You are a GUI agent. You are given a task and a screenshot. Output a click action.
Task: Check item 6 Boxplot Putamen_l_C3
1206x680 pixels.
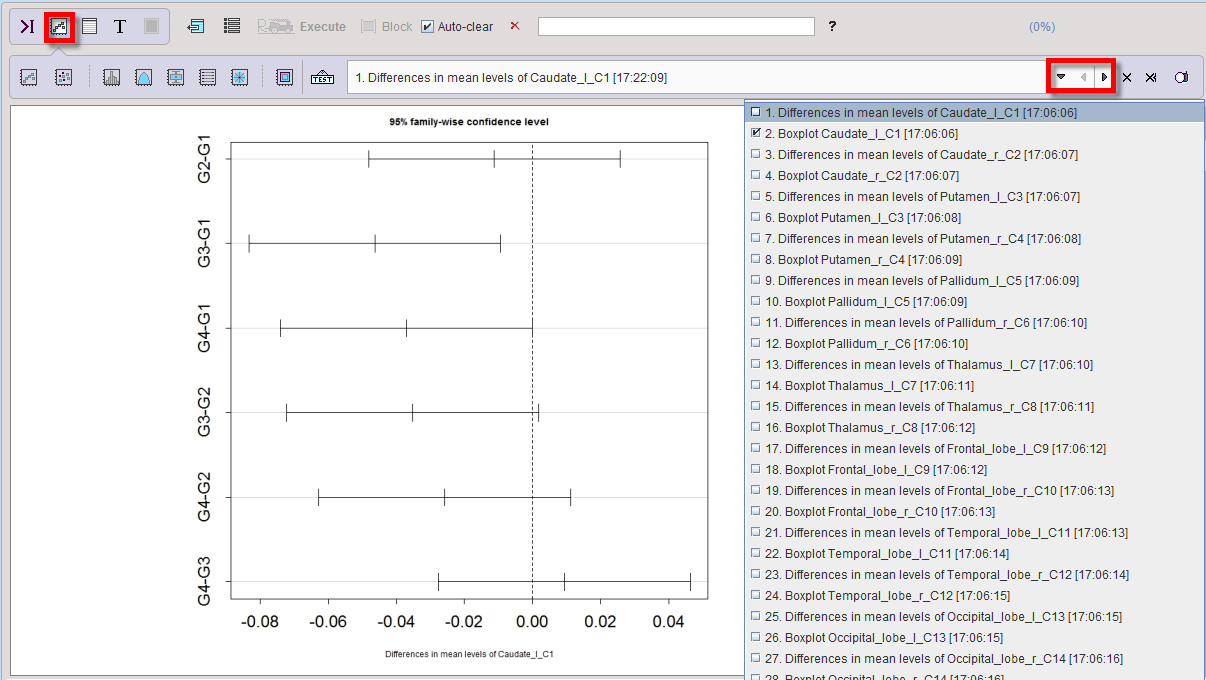pyautogui.click(x=756, y=218)
